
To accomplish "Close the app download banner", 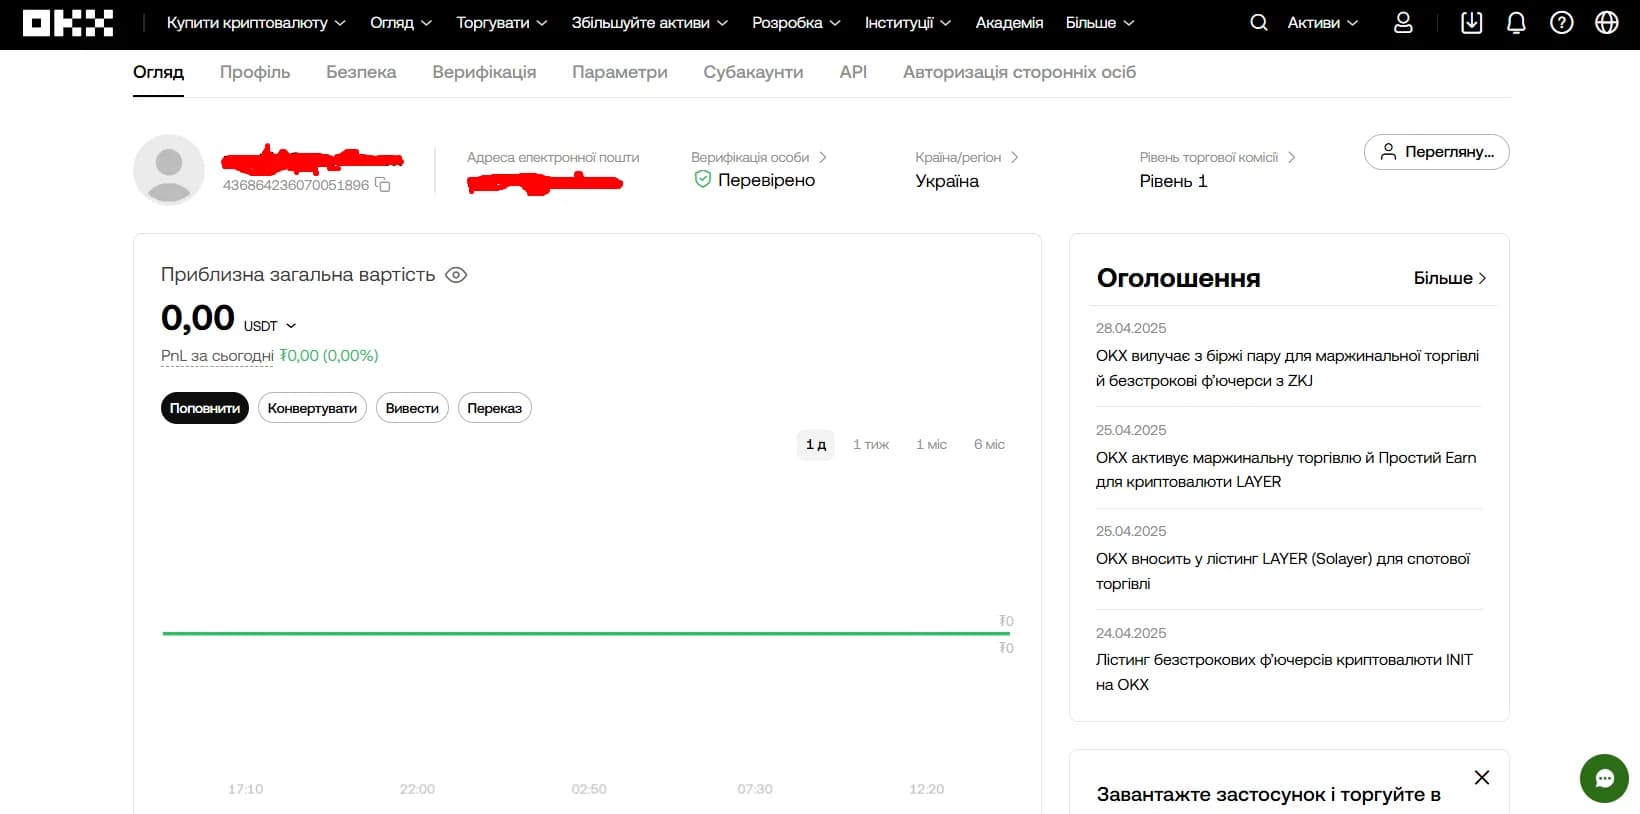I will click(x=1482, y=777).
